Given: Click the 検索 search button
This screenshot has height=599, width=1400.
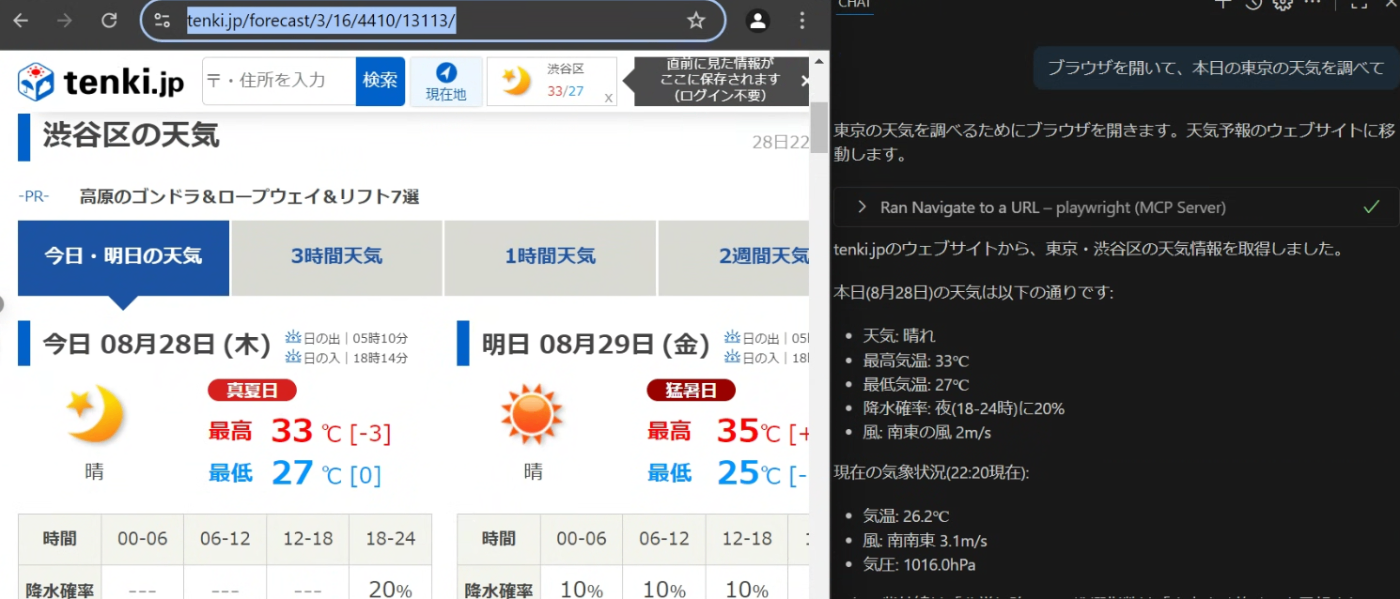Looking at the screenshot, I should click(x=380, y=81).
